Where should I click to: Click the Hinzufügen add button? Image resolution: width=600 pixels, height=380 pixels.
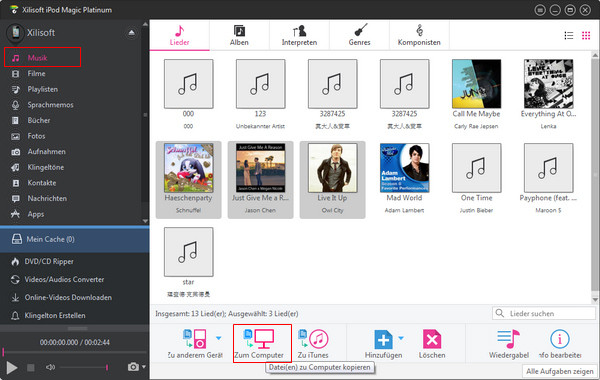point(383,344)
